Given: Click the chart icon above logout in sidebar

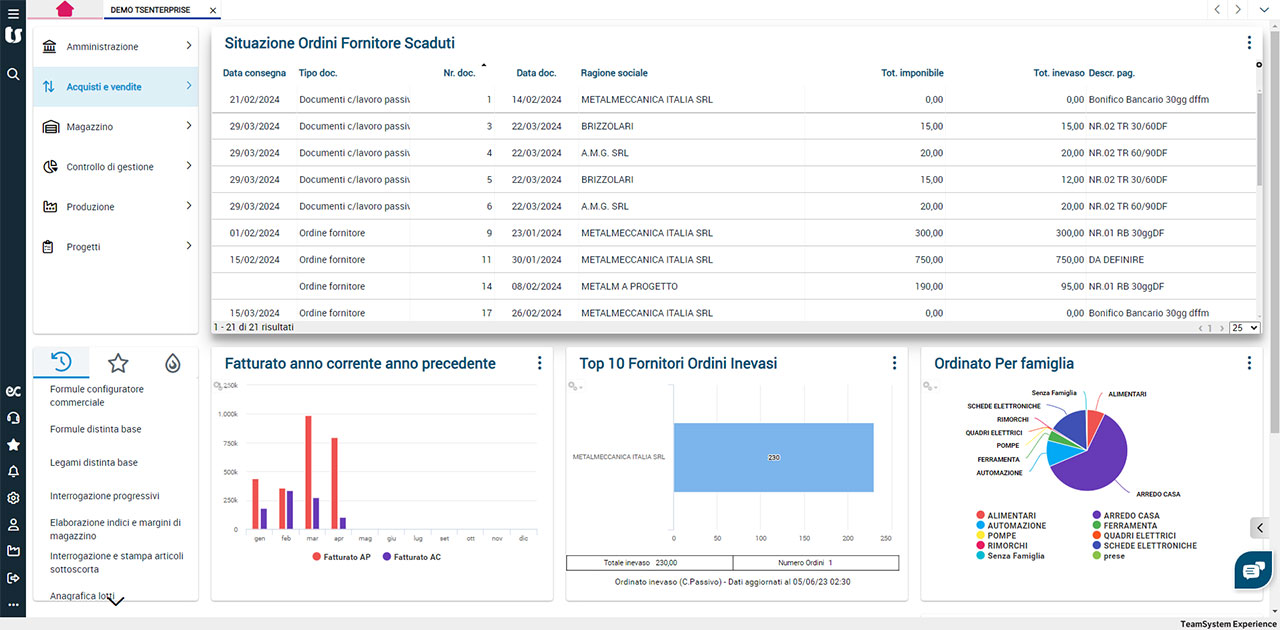Looking at the screenshot, I should click(x=13, y=551).
